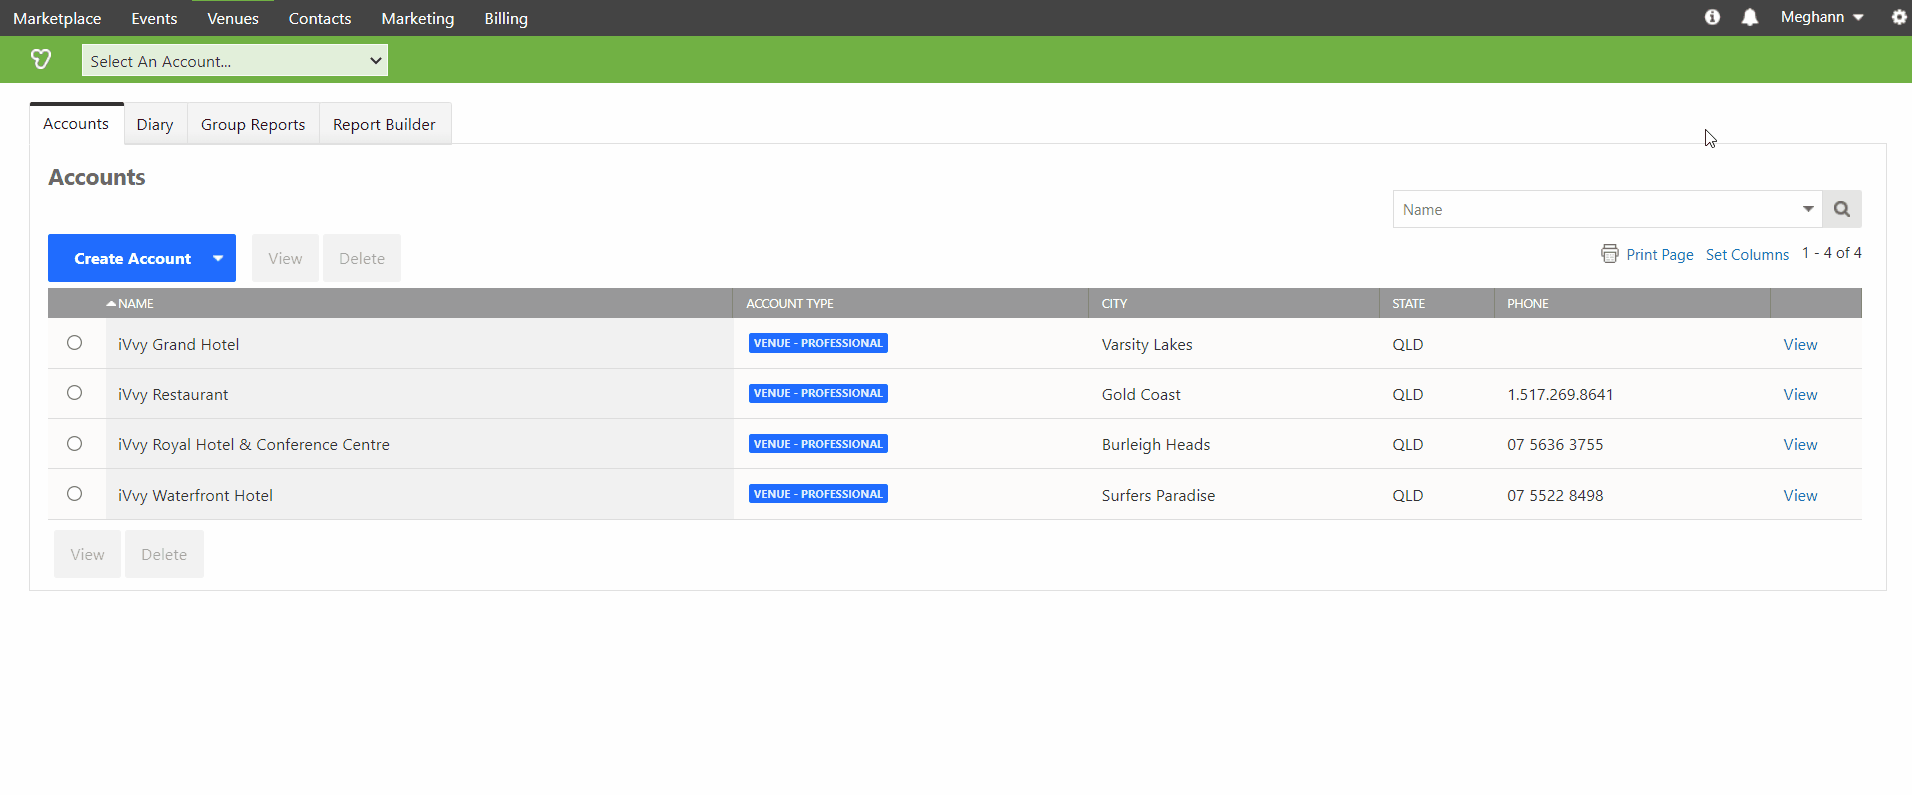Image resolution: width=1912 pixels, height=795 pixels.
Task: Open the info help icon
Action: coord(1712,17)
